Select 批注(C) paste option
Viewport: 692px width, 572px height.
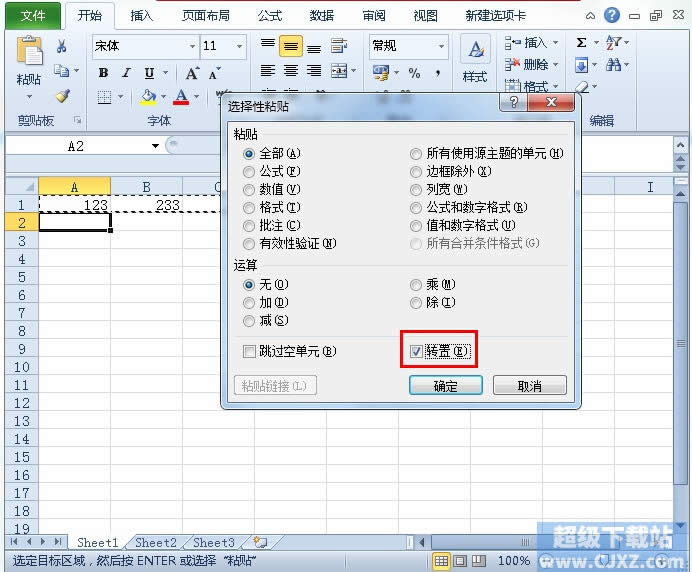coord(271,226)
